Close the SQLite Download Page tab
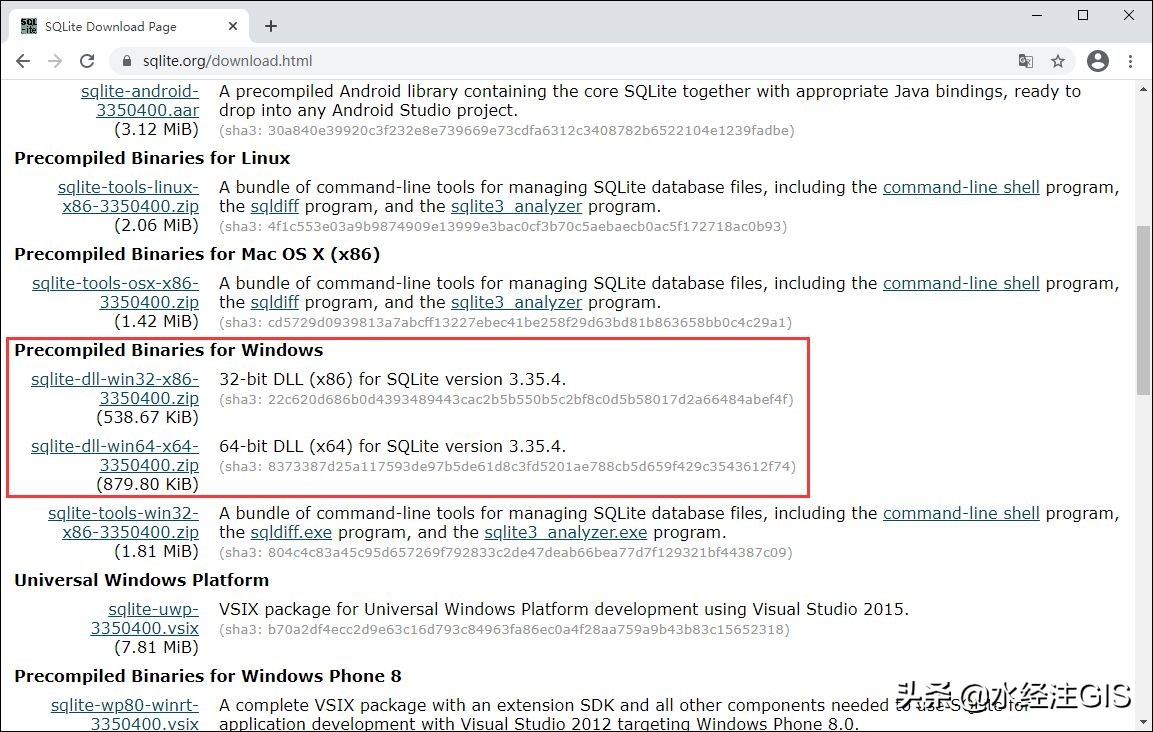 pyautogui.click(x=232, y=26)
